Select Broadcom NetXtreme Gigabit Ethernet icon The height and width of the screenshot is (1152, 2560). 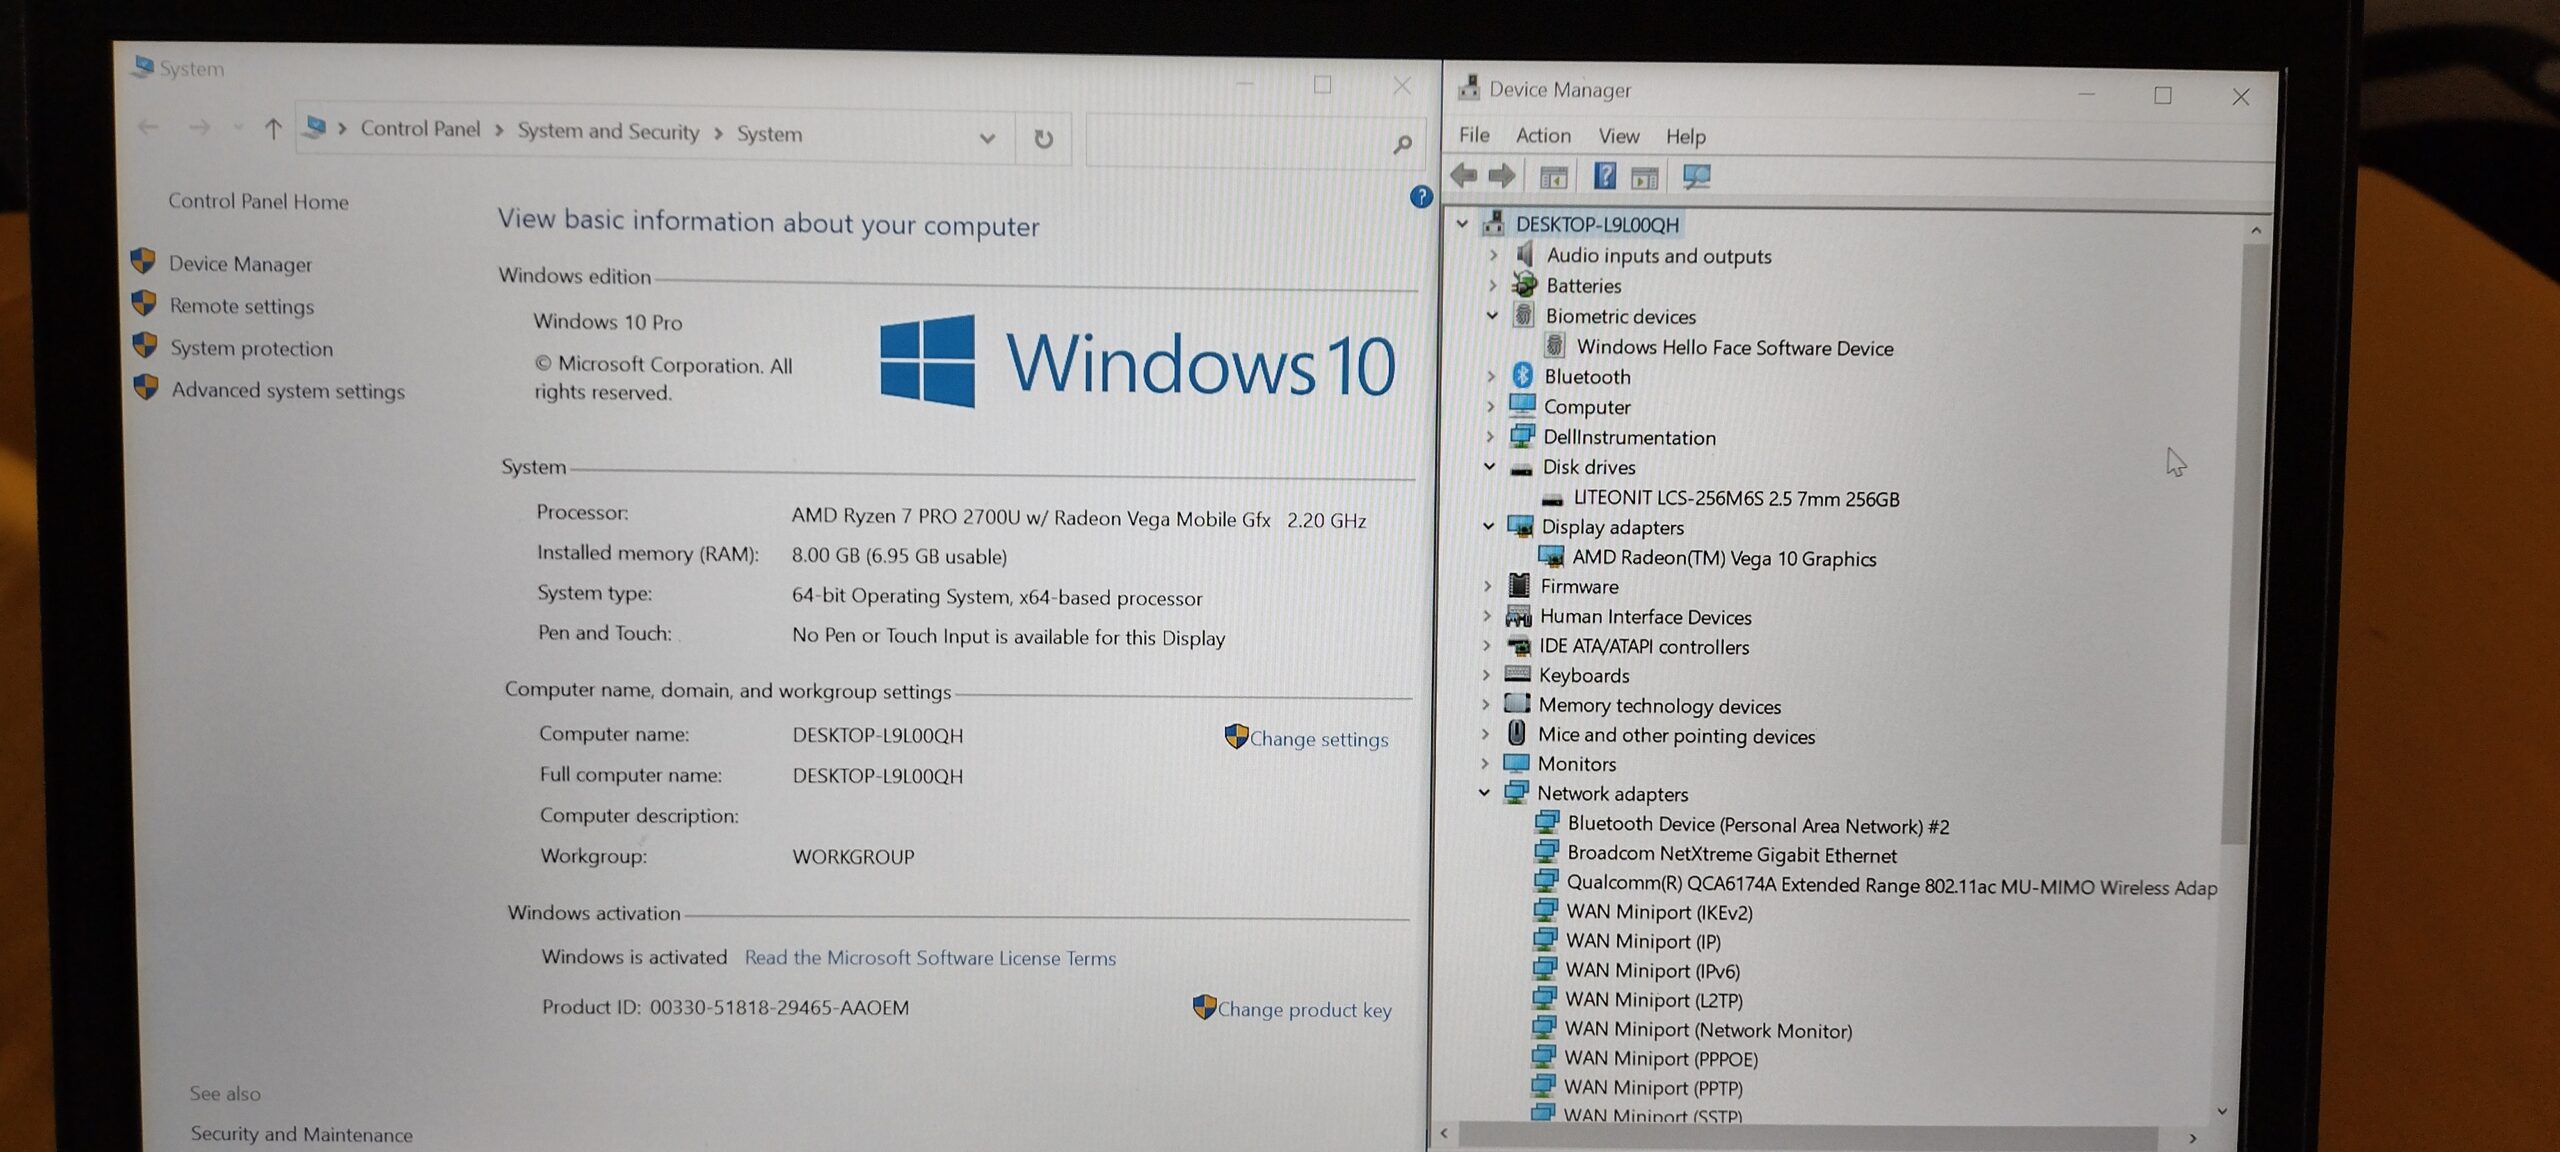pyautogui.click(x=1546, y=852)
